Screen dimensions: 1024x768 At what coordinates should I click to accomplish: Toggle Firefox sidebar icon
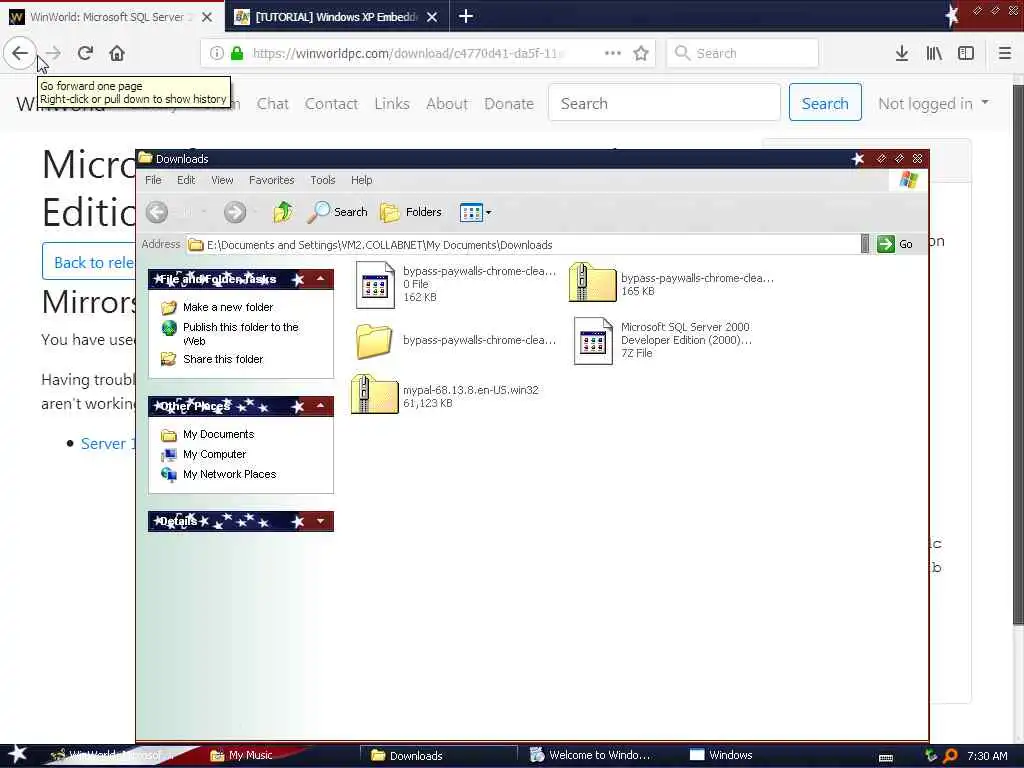click(x=966, y=53)
